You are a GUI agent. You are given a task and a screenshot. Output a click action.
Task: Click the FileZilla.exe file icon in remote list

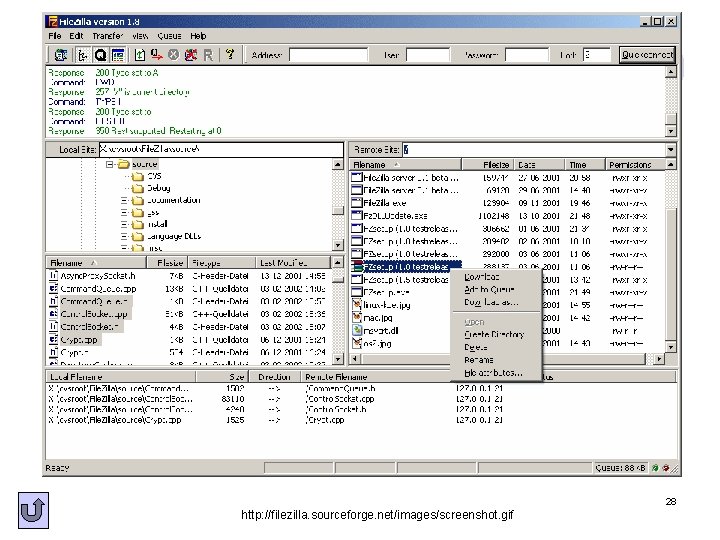[357, 203]
